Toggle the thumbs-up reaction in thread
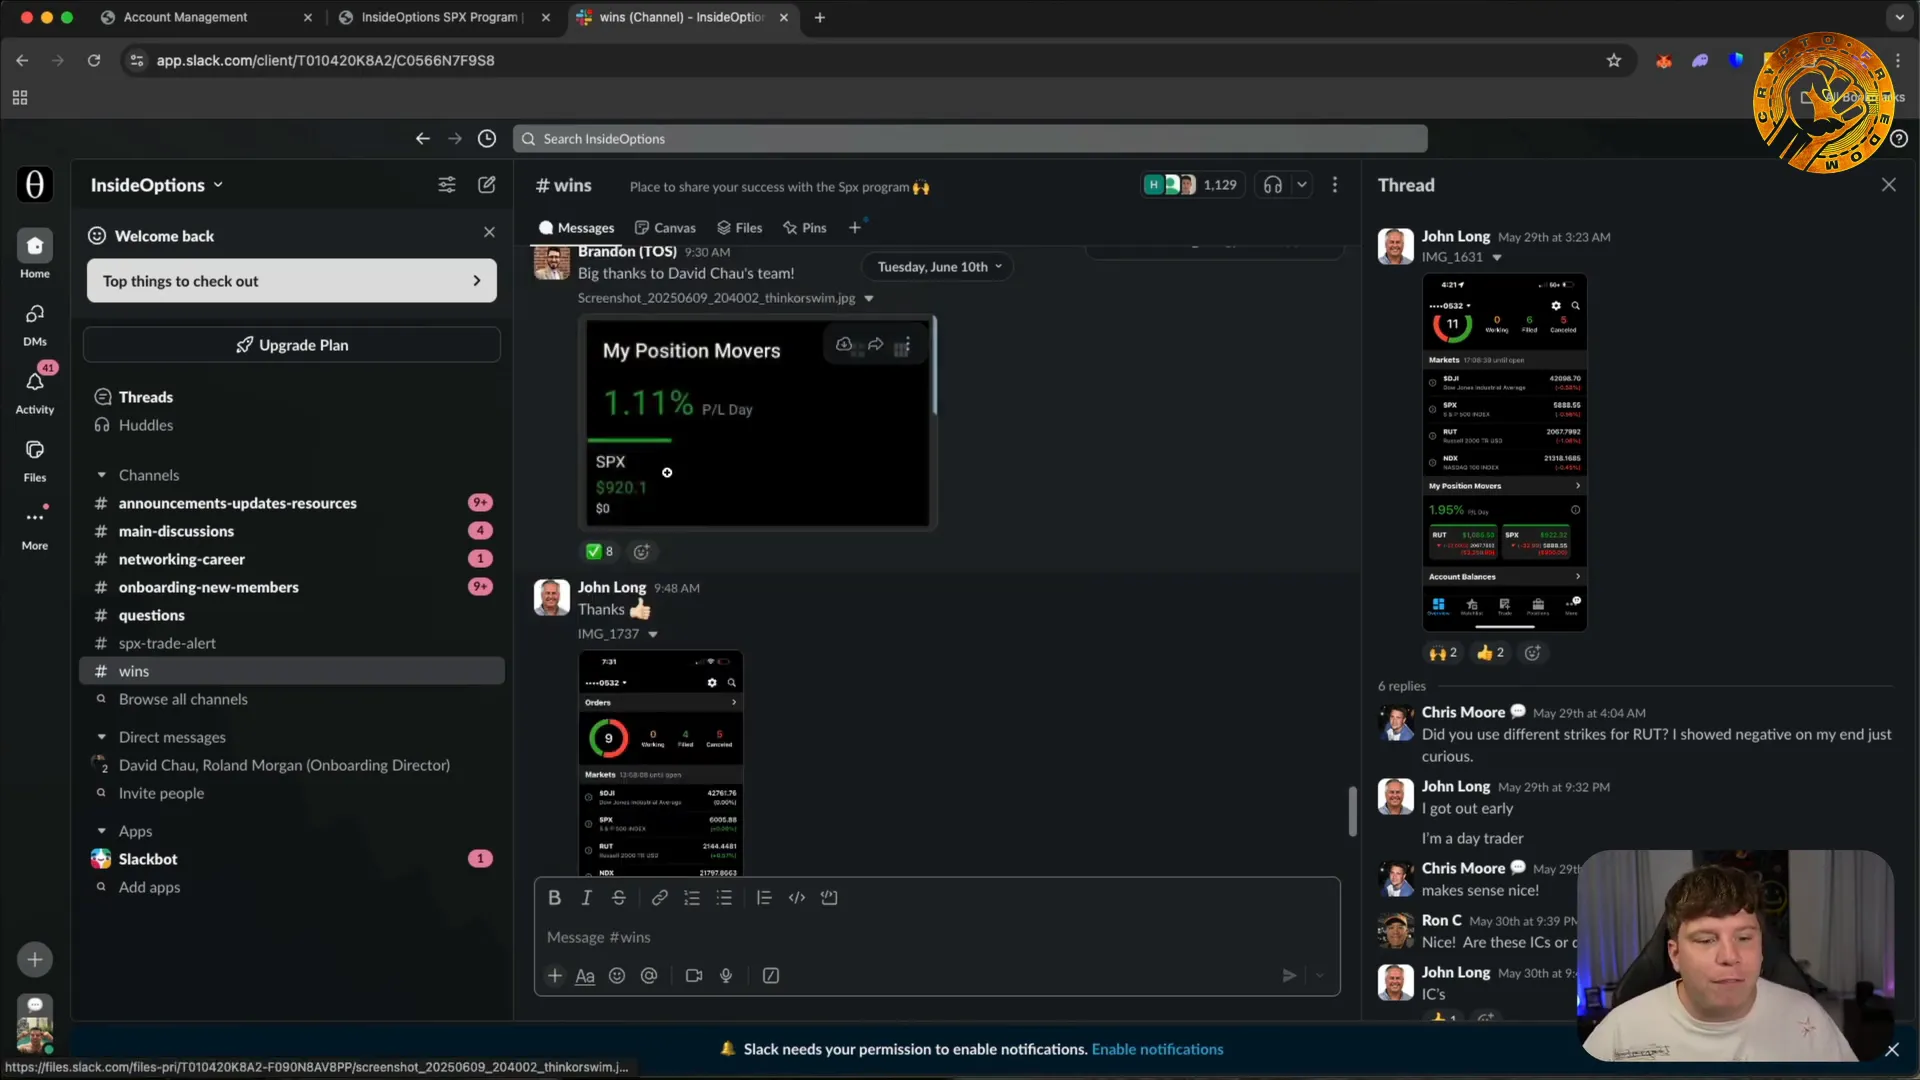The width and height of the screenshot is (1920, 1080). (1490, 653)
